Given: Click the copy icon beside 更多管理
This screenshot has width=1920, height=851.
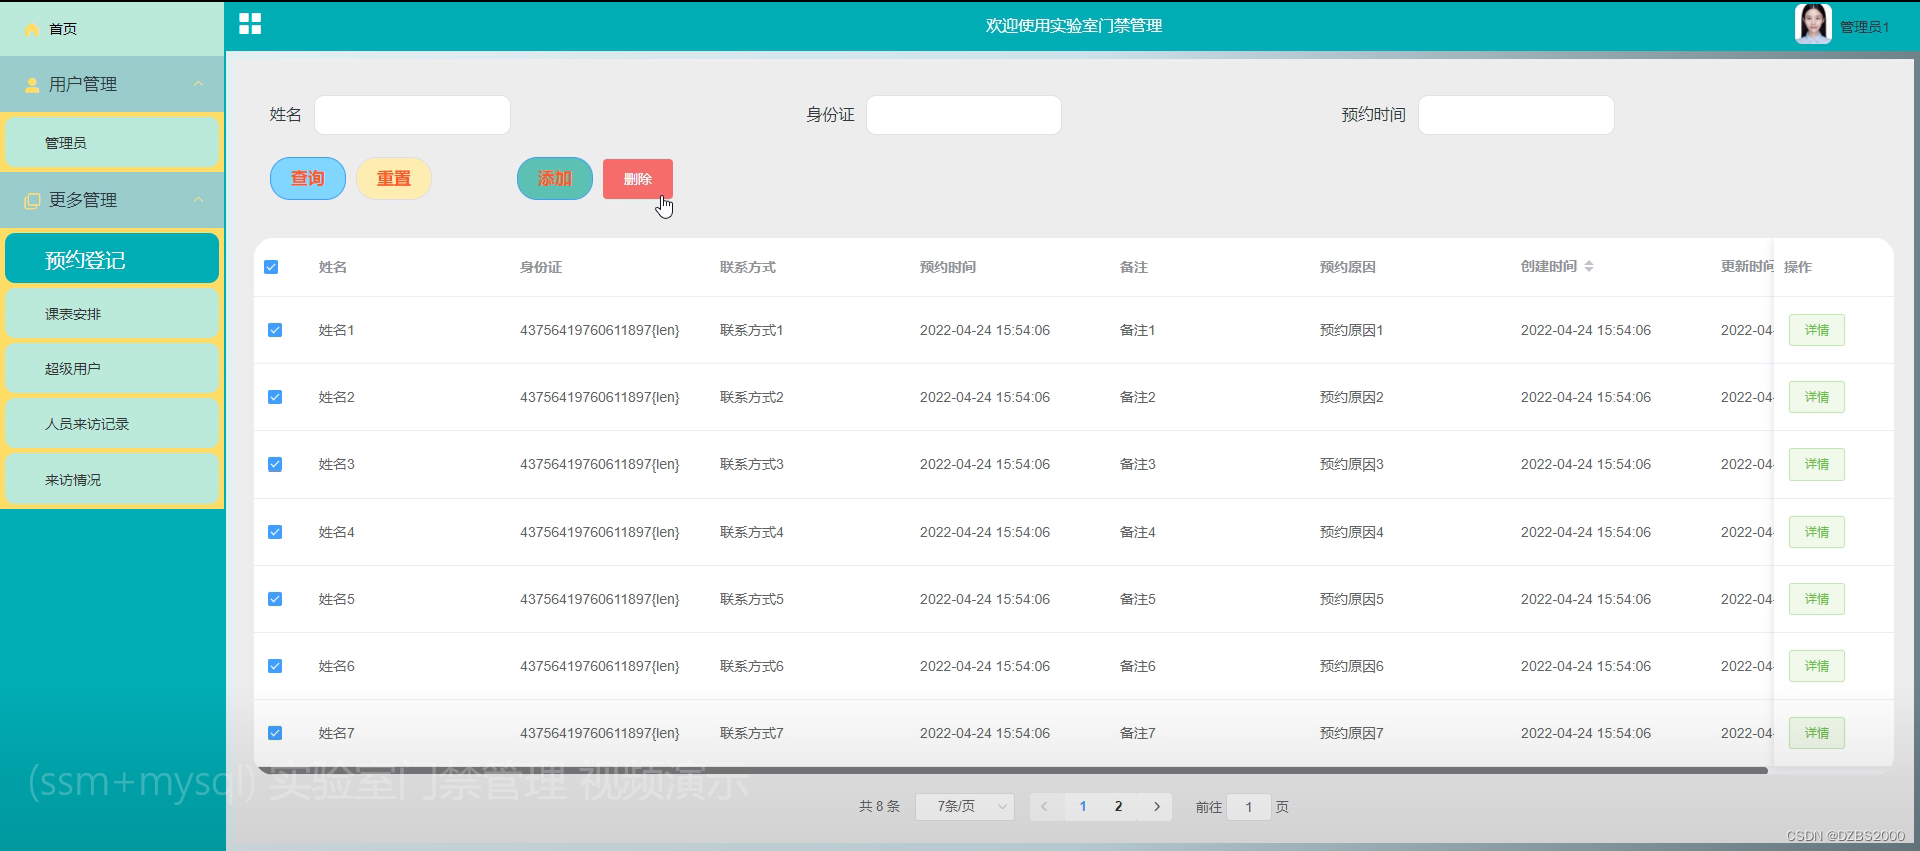Looking at the screenshot, I should click(32, 200).
